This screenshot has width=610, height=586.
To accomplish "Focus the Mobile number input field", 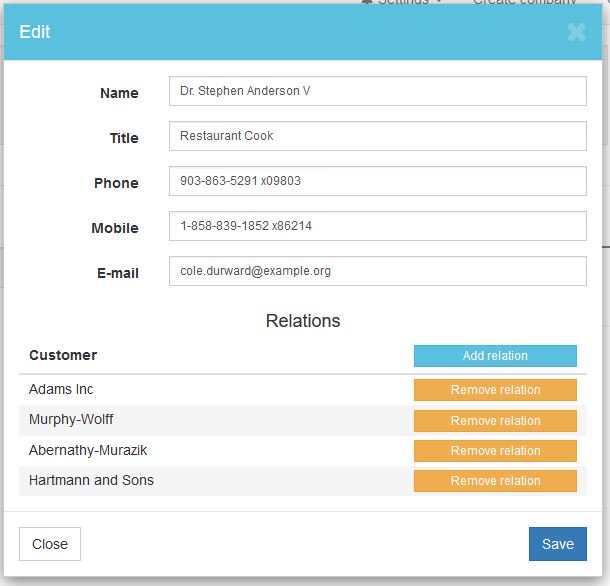I will 377,226.
